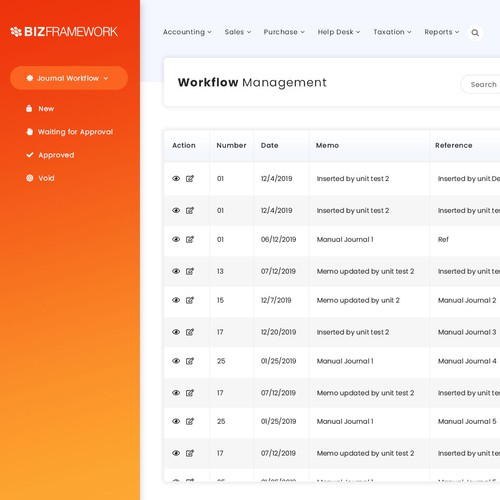
Task: Open the Help Desk dropdown menu
Action: [339, 32]
